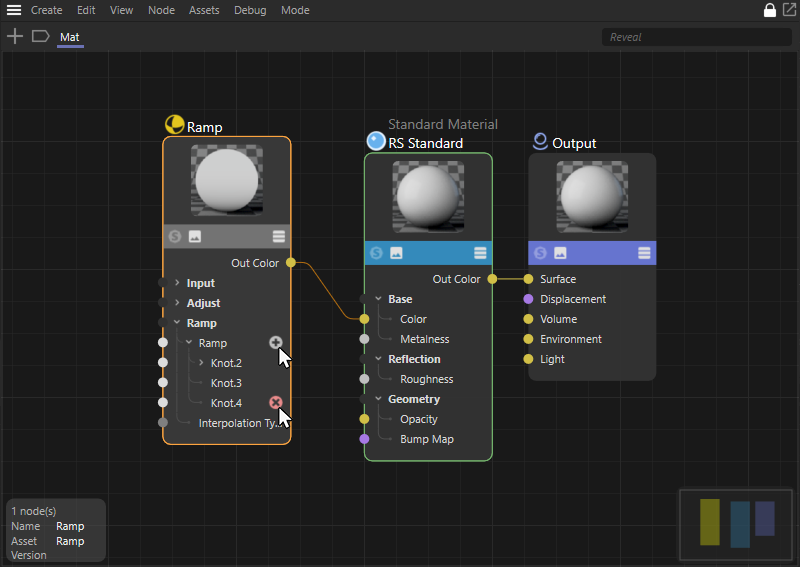Click the Reveal search field

(696, 37)
